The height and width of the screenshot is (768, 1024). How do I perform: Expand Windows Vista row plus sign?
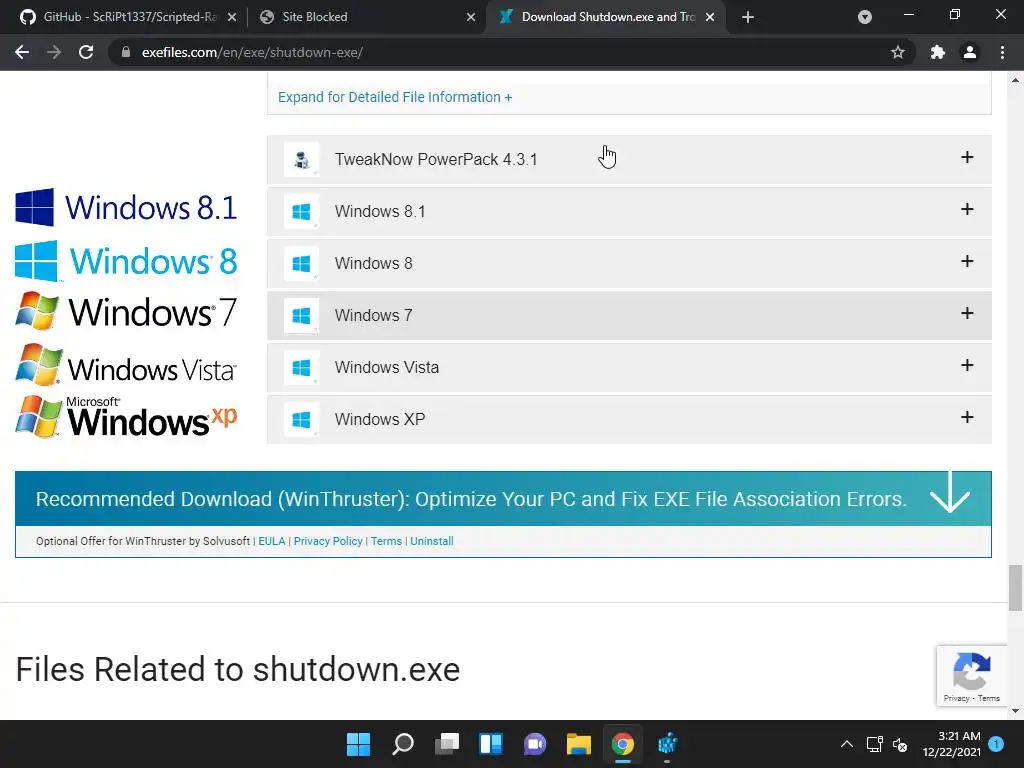[x=967, y=365]
